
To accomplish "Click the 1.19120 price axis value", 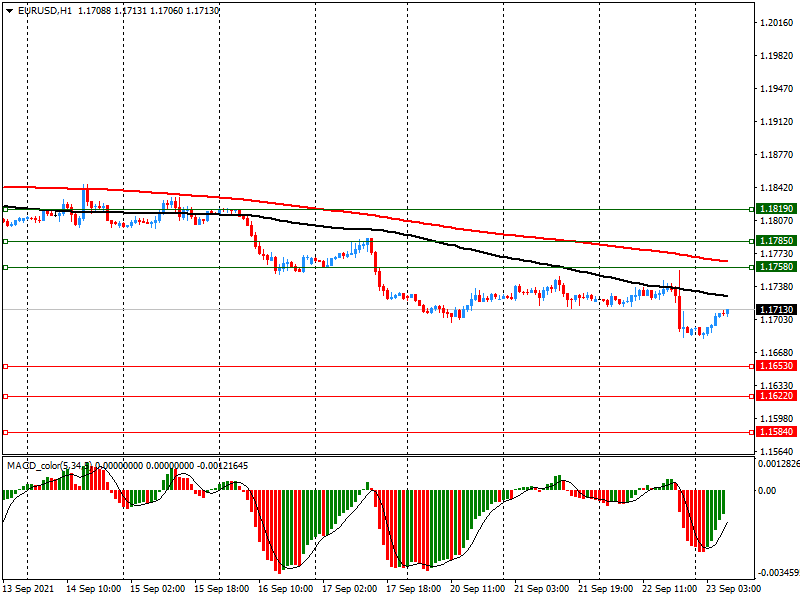I will (x=777, y=122).
